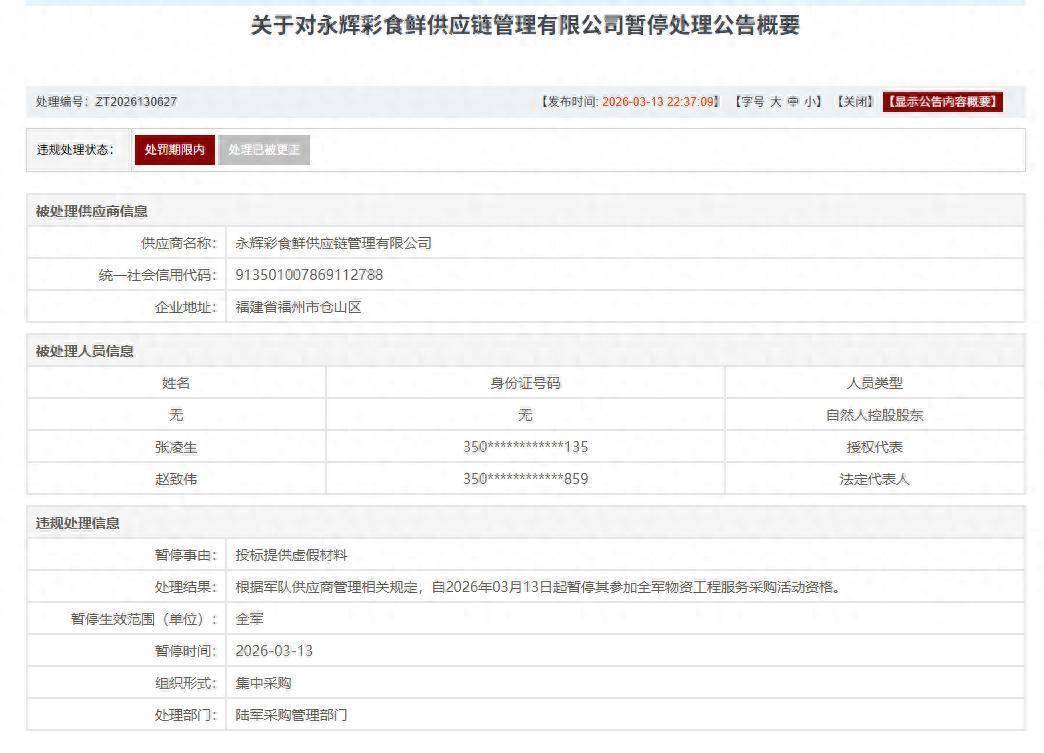Click the 显示公告内容概要 button
The width and height of the screenshot is (1044, 753).
942,102
